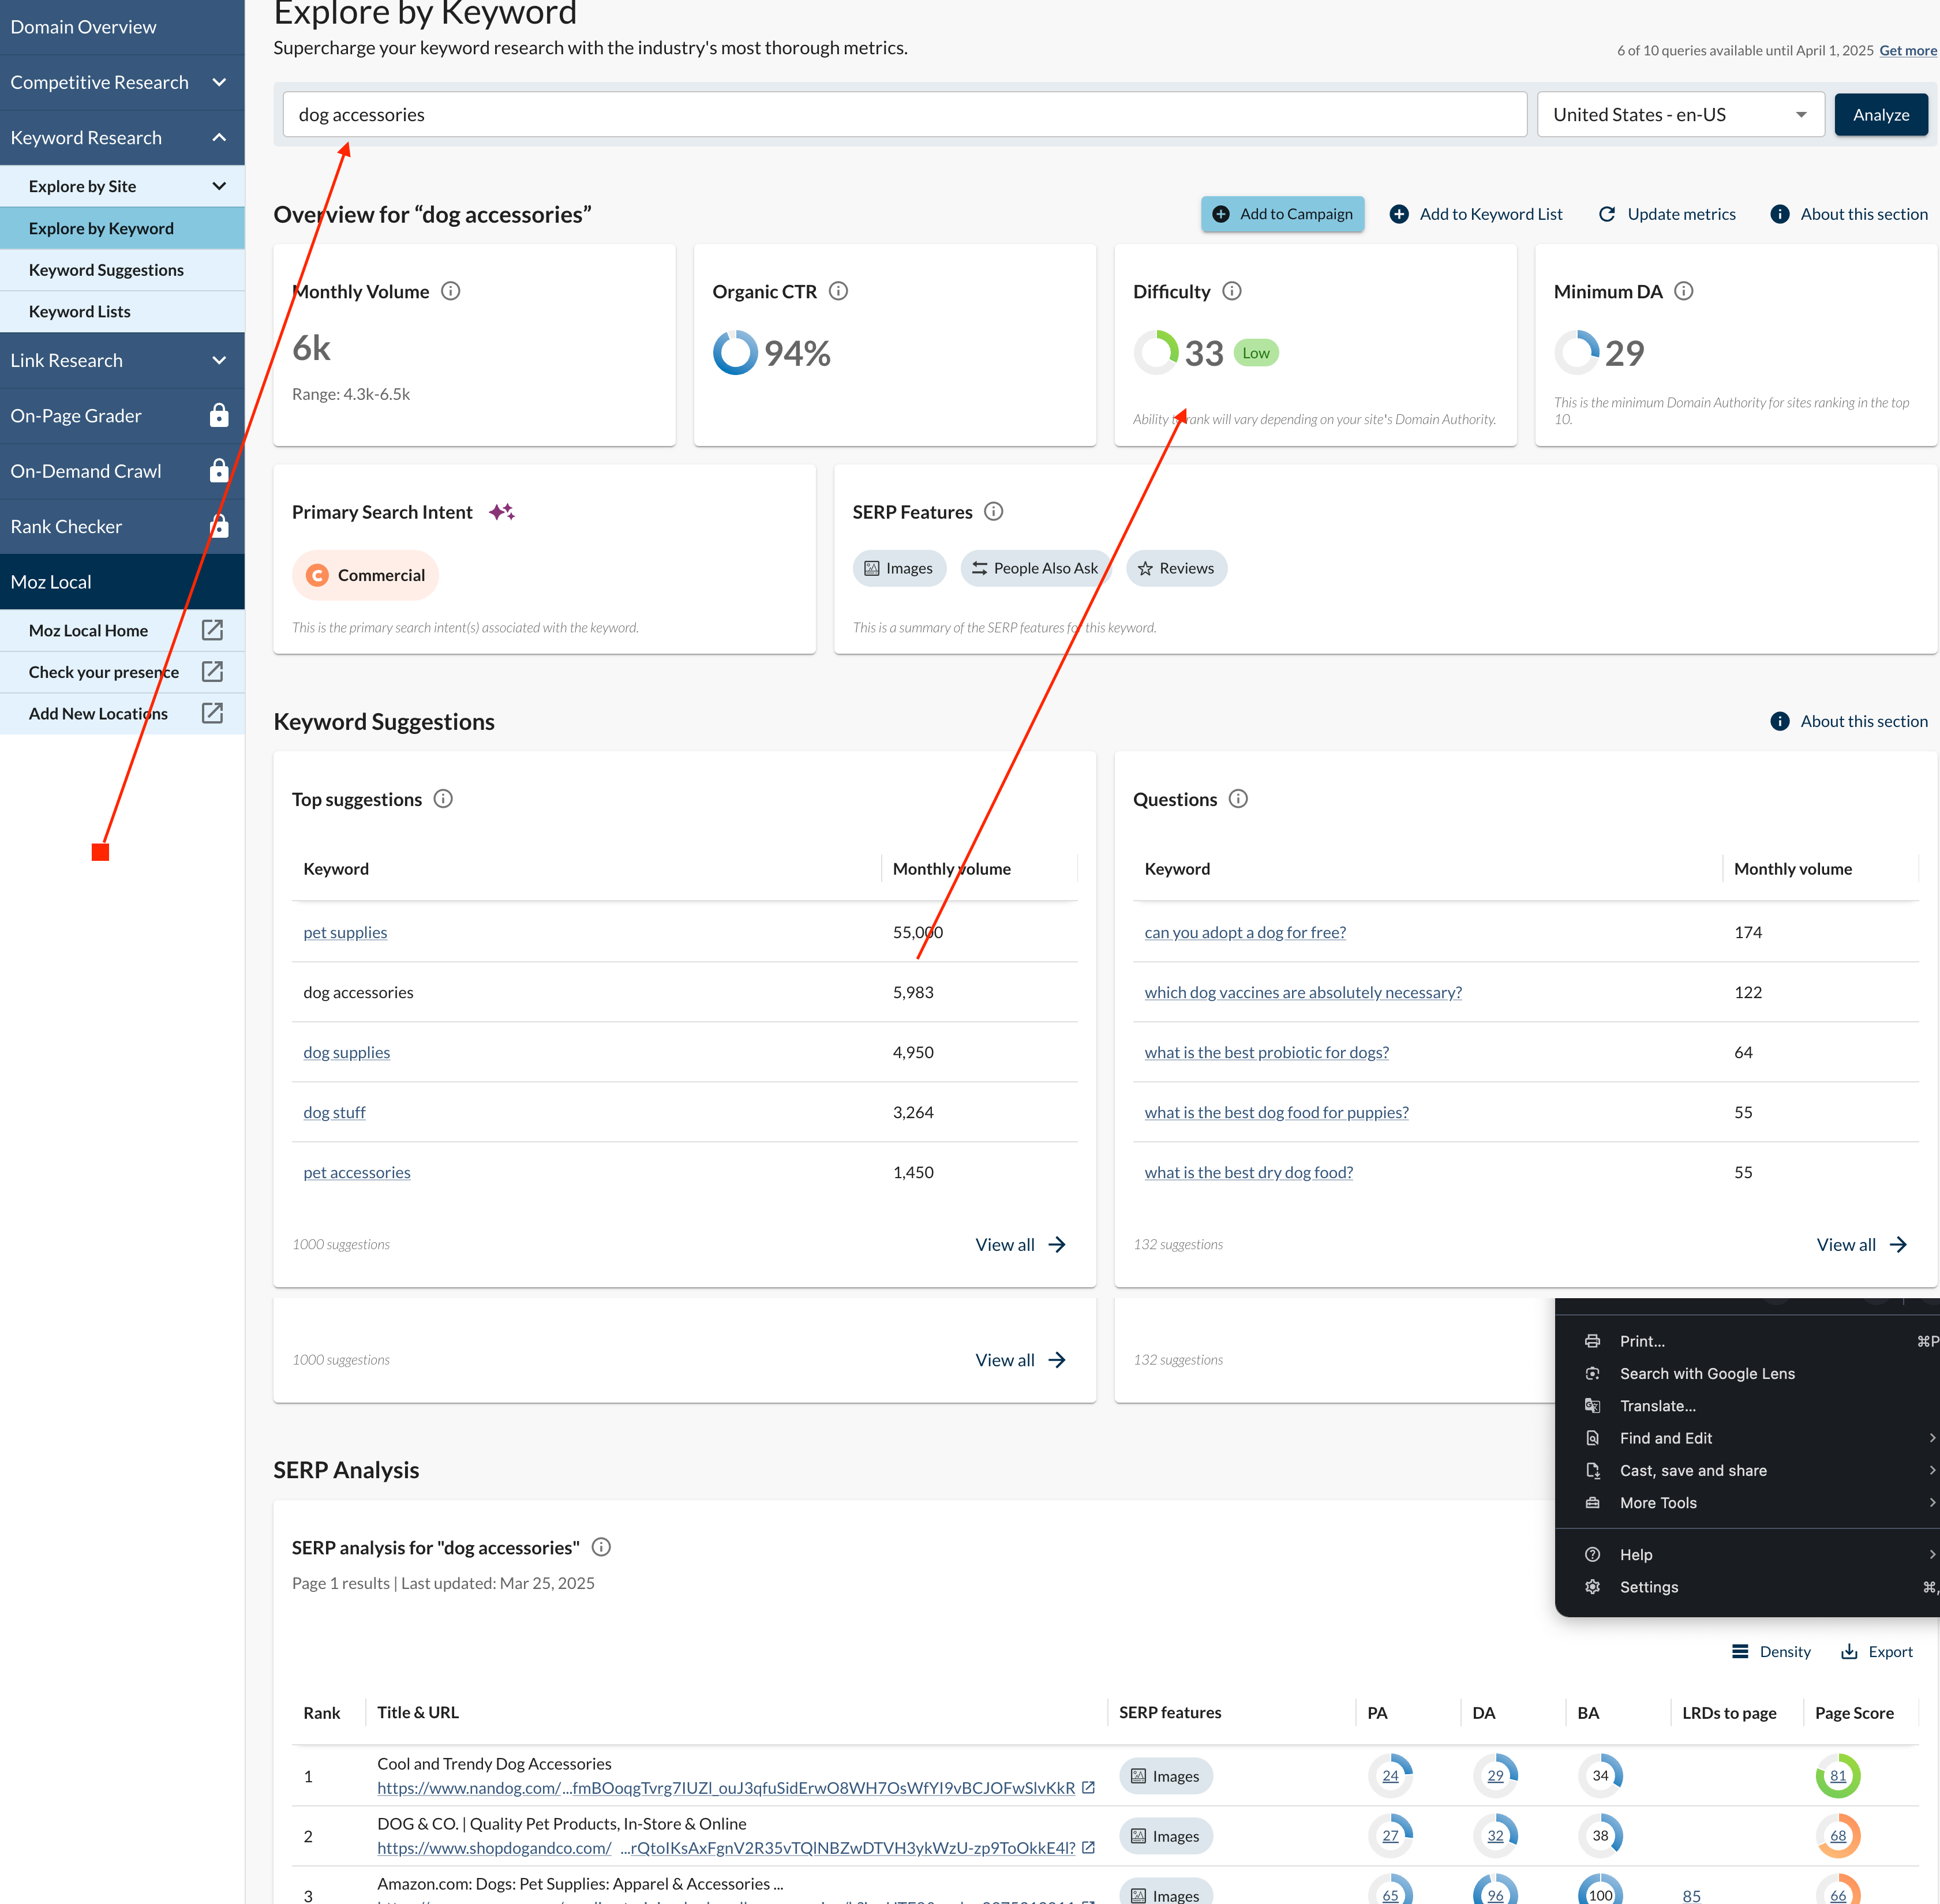Click the Page Score 81 circle for nandog
1940x1904 pixels.
click(x=1838, y=1776)
